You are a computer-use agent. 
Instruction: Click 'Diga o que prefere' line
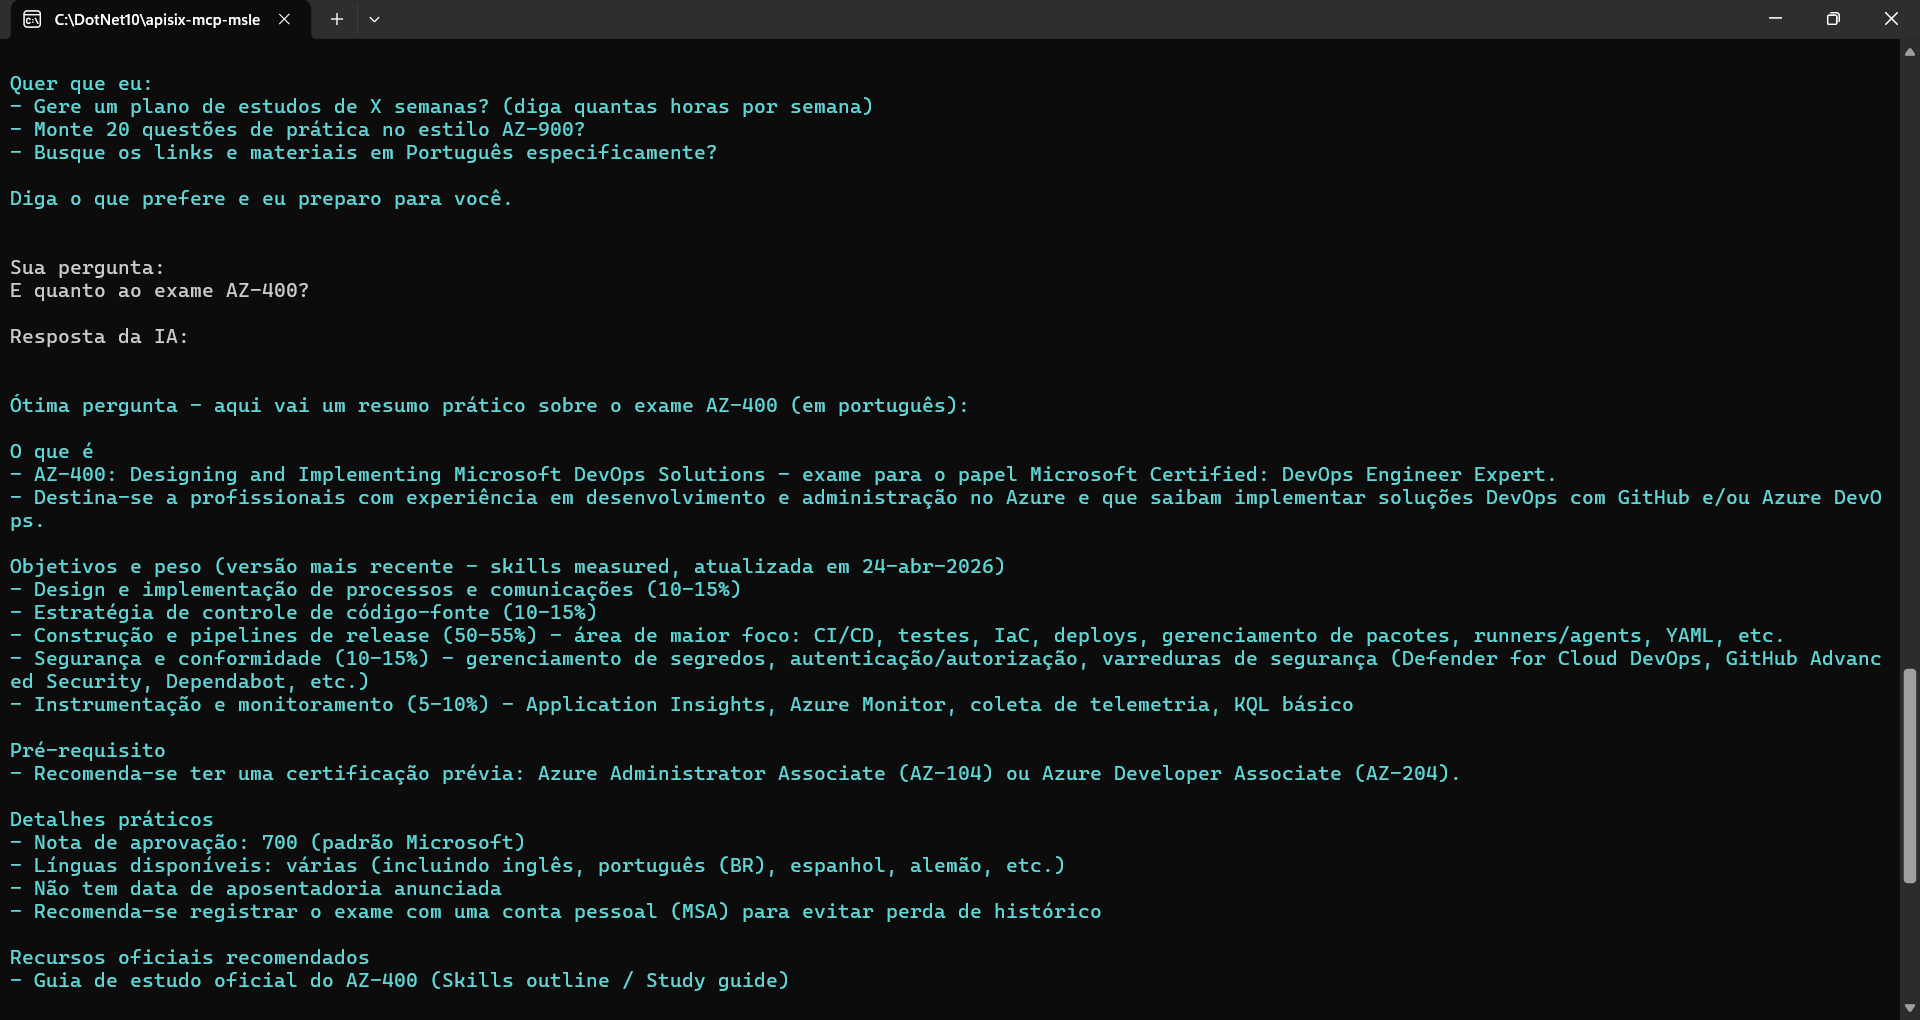coord(261,199)
